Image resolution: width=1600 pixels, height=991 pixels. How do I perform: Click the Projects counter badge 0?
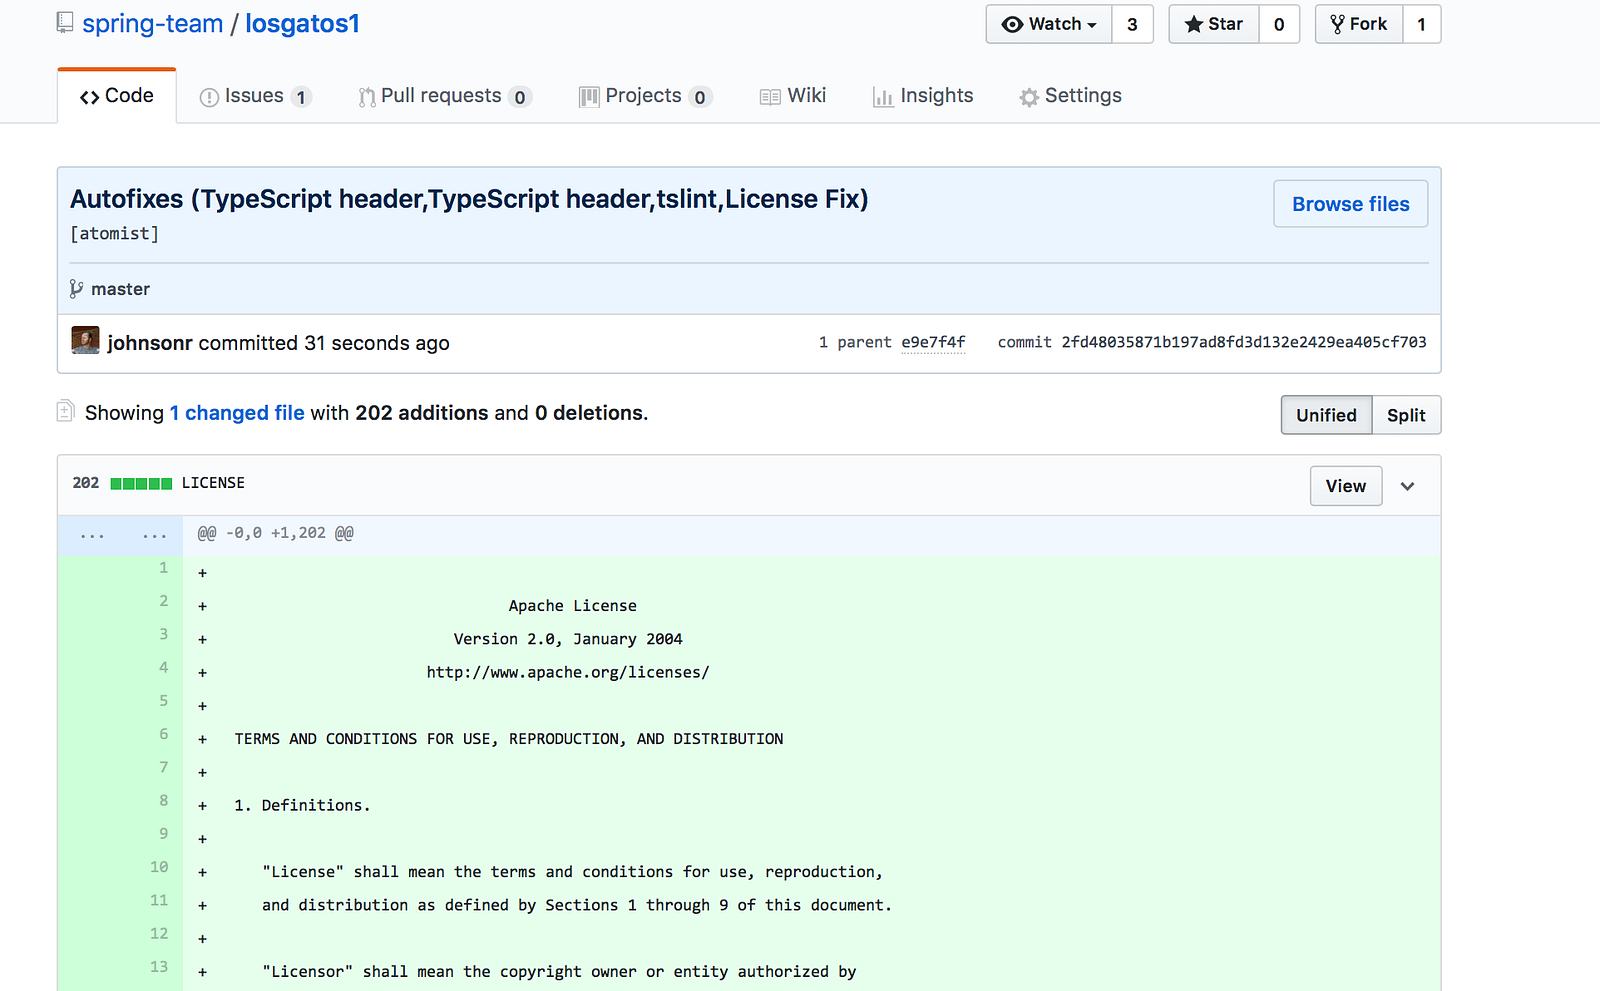(x=700, y=97)
